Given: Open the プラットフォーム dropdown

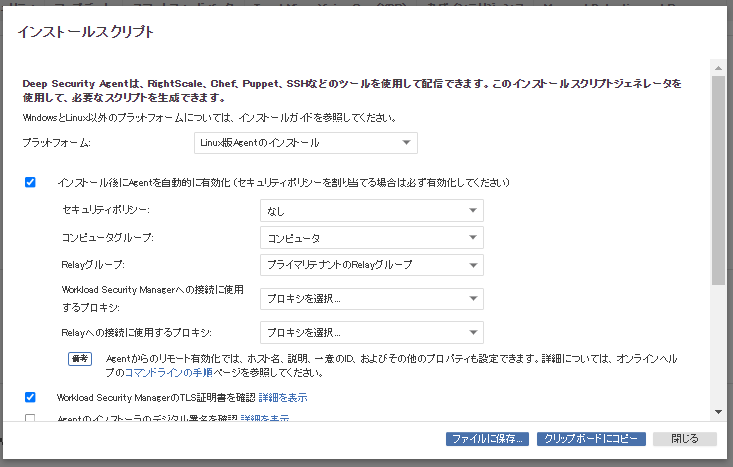Looking at the screenshot, I should coord(306,143).
